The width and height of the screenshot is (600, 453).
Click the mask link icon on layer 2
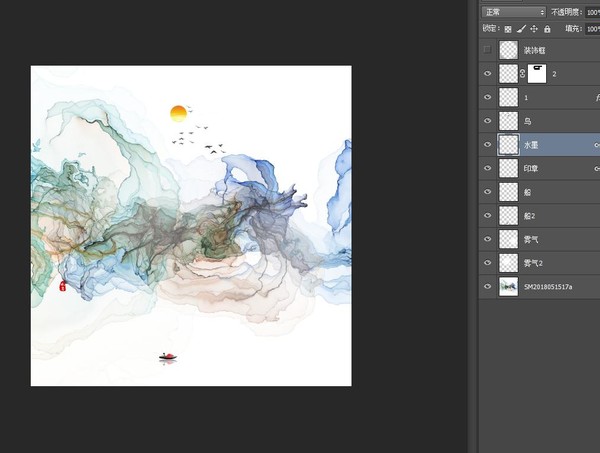coord(523,73)
